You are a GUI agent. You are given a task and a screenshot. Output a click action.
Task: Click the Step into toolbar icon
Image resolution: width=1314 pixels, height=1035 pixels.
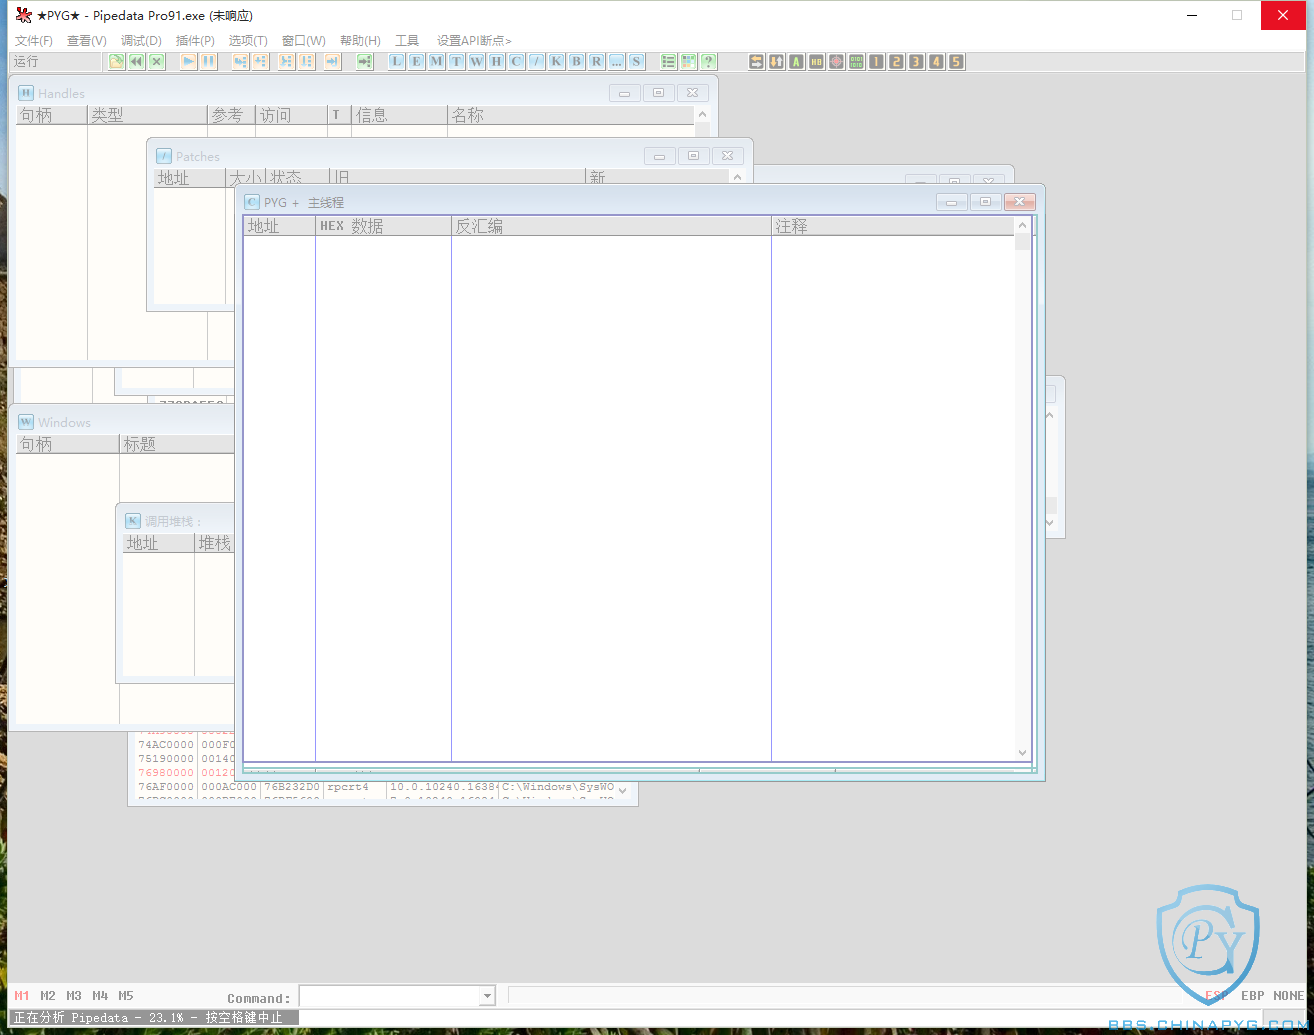tap(241, 62)
